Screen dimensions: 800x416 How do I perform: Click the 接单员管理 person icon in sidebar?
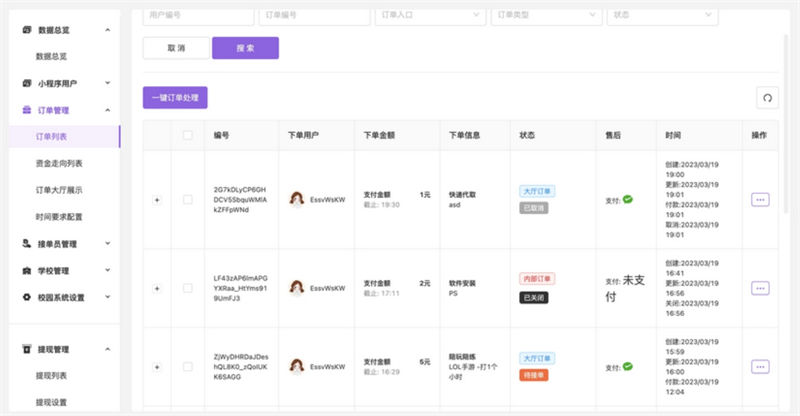tap(27, 243)
